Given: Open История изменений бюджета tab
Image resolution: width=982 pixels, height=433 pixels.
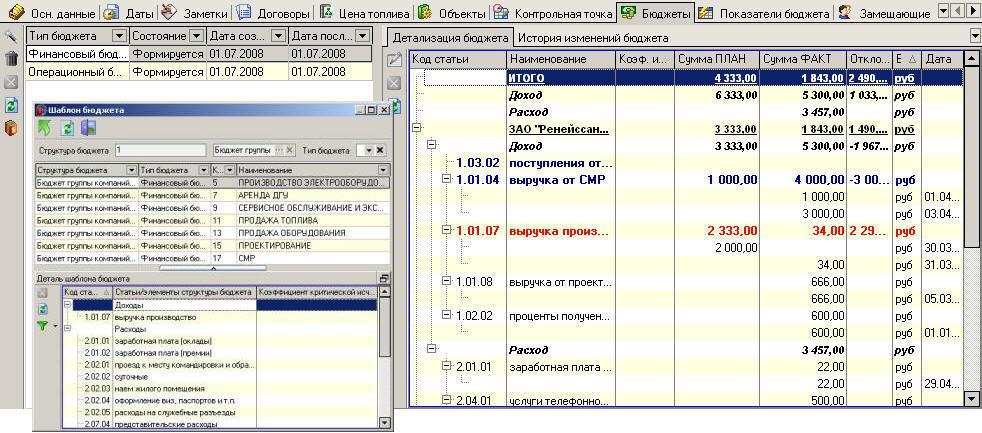Looking at the screenshot, I should tap(593, 38).
